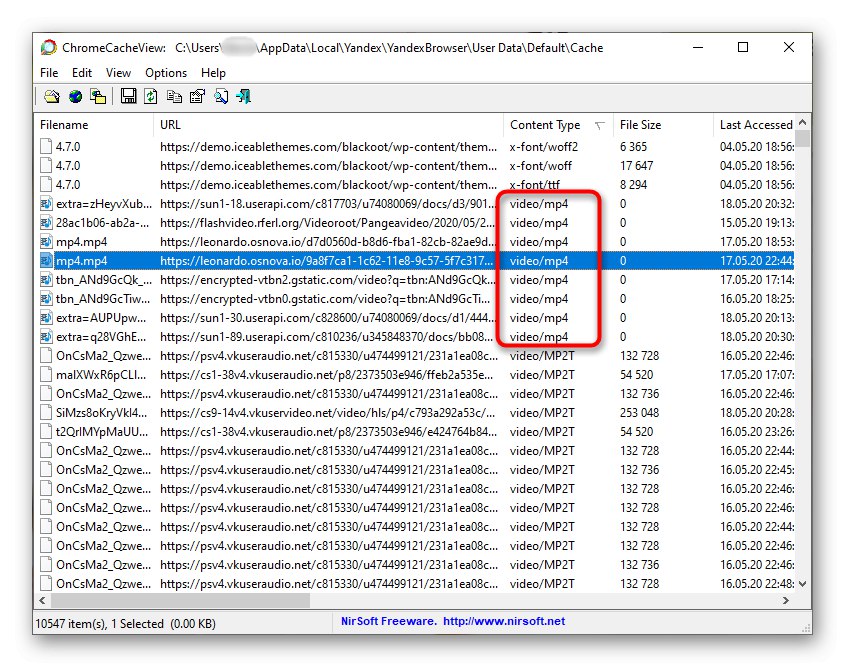This screenshot has height=667, width=845.
Task: Click the file size 253 048 cell
Action: click(639, 413)
